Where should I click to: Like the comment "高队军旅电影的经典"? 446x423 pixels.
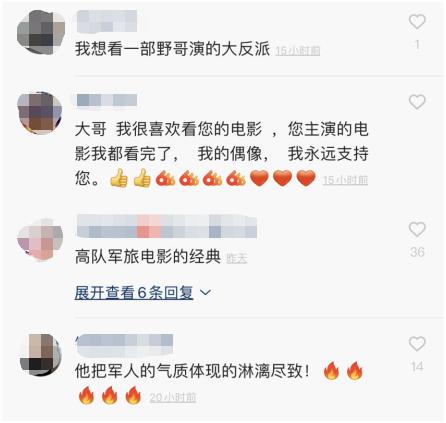[x=417, y=229]
